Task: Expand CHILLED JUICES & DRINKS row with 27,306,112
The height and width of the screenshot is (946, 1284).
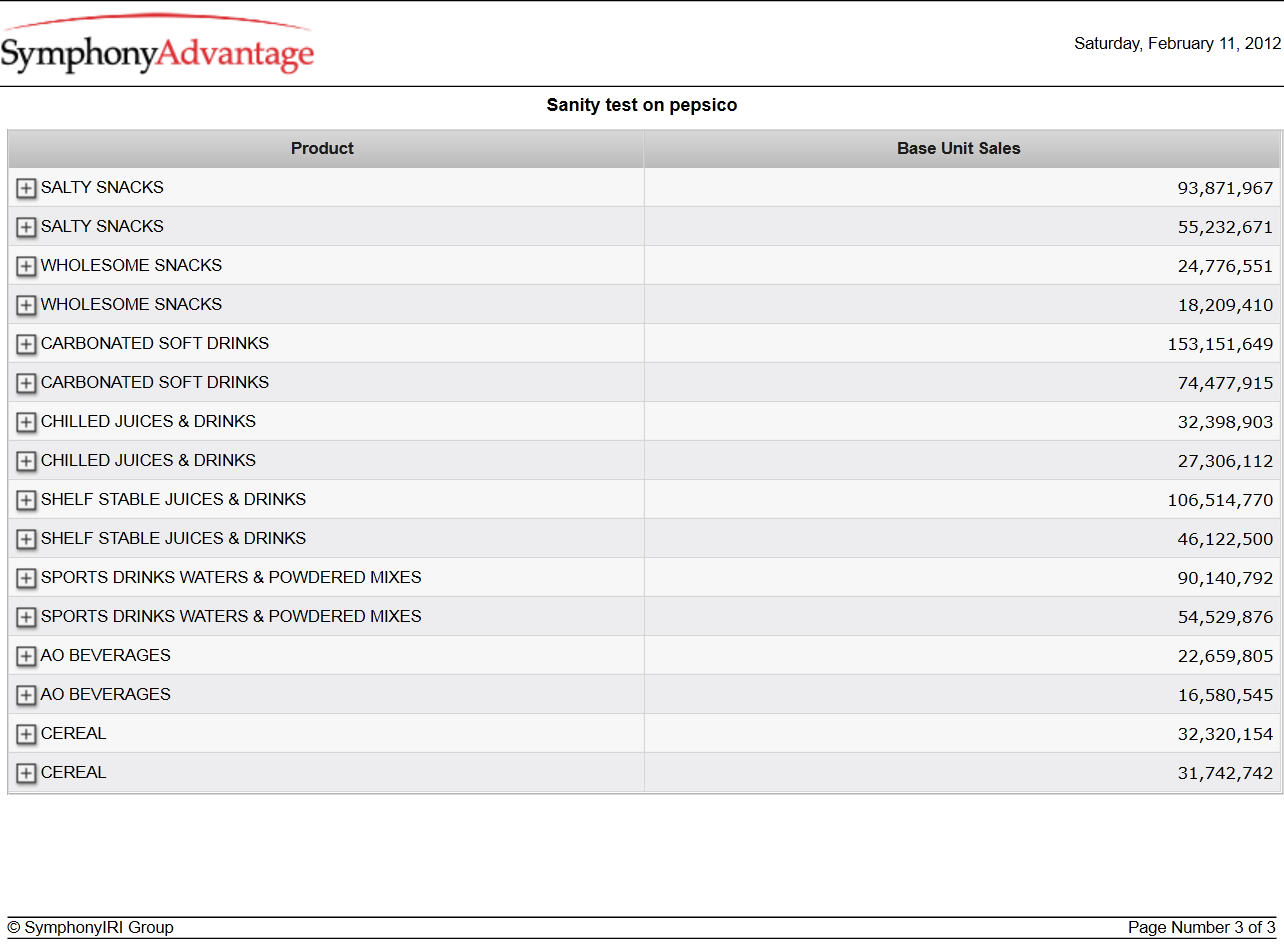Action: coord(26,461)
